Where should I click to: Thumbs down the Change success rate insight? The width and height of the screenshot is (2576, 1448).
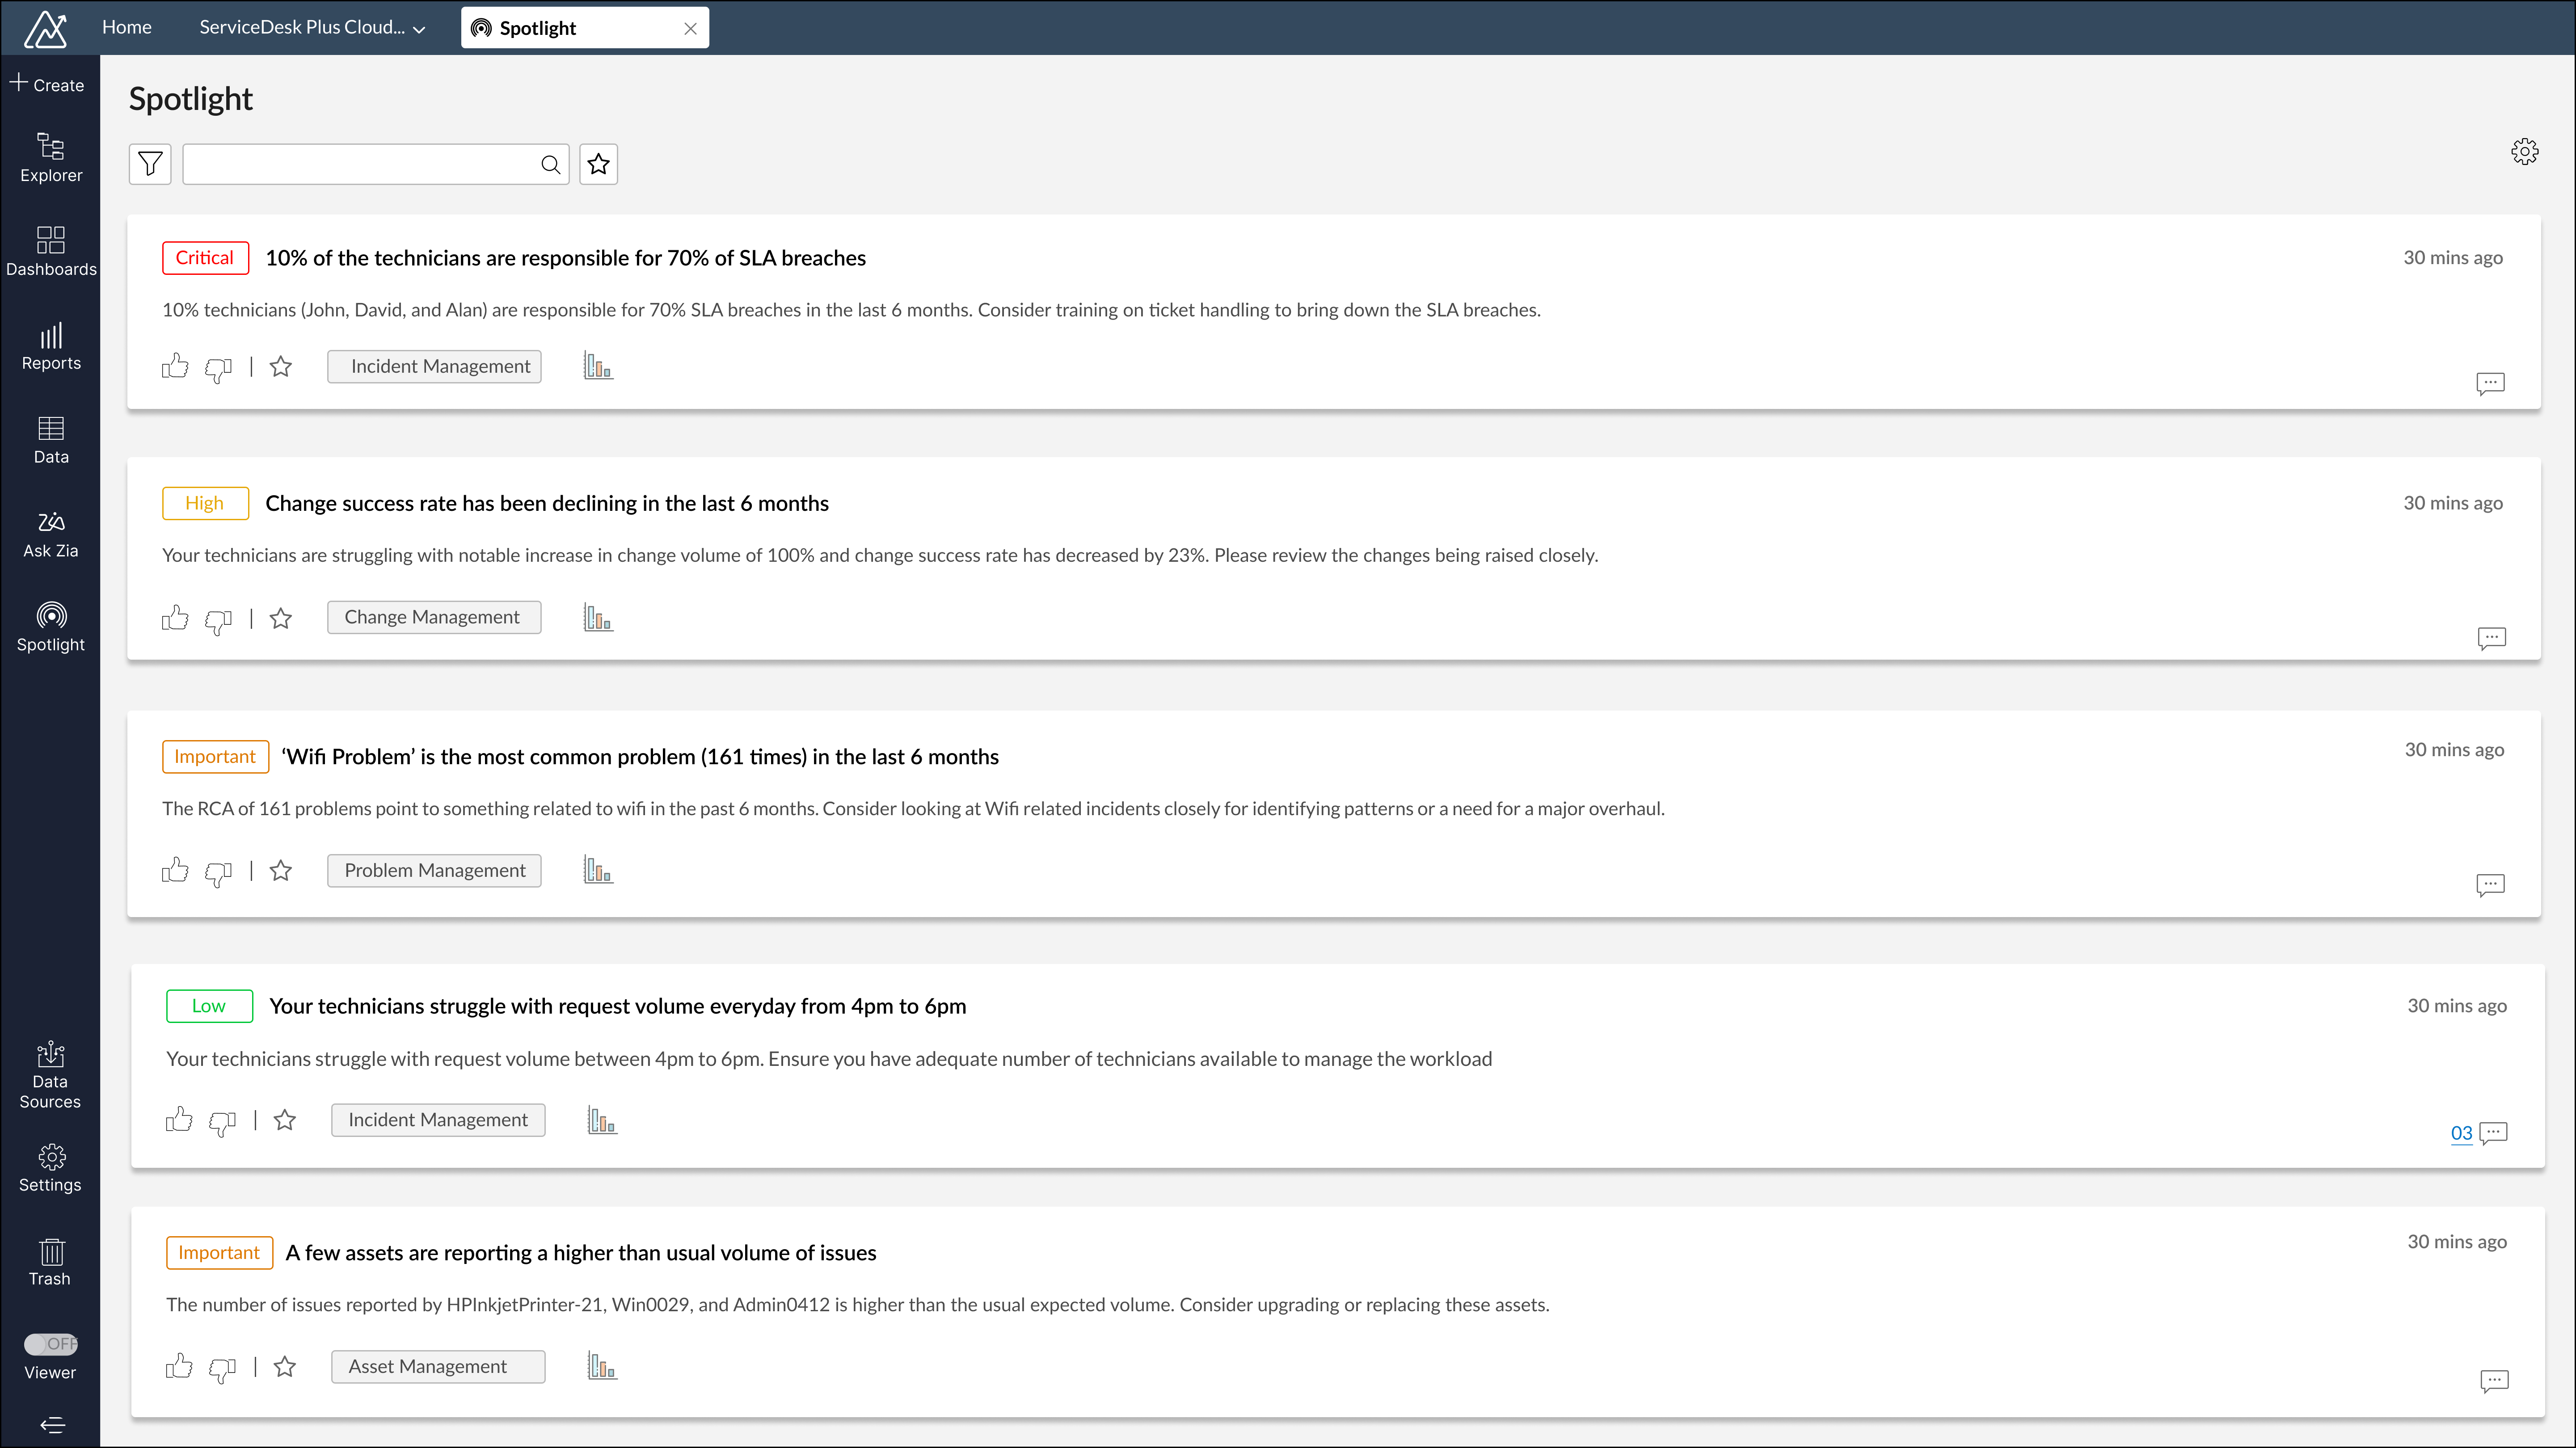218,620
